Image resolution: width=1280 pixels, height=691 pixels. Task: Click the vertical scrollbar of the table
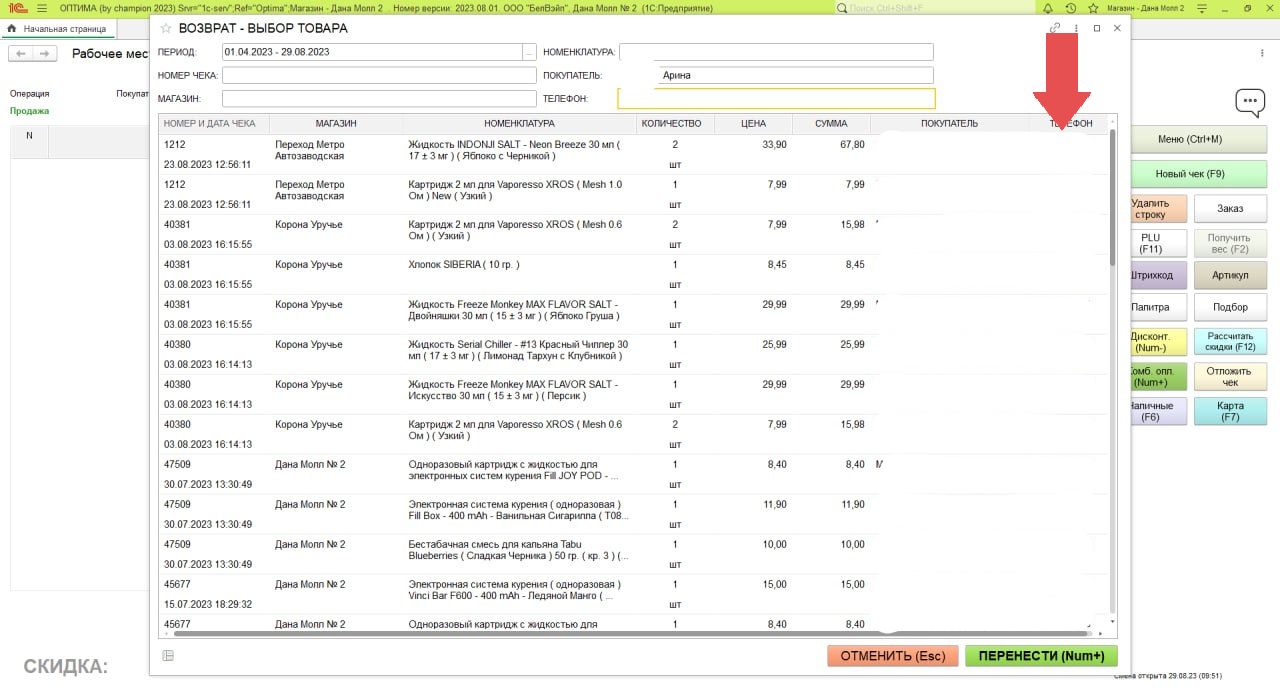pyautogui.click(x=1112, y=200)
